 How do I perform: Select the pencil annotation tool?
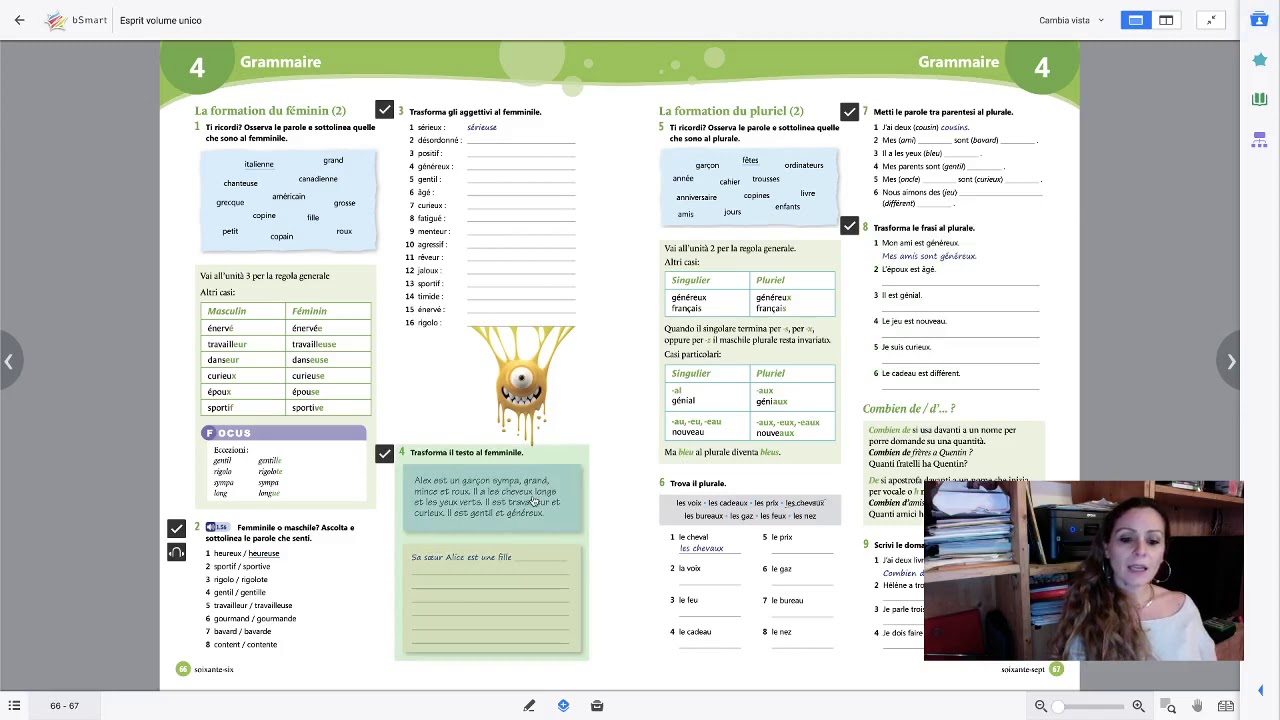[x=529, y=706]
